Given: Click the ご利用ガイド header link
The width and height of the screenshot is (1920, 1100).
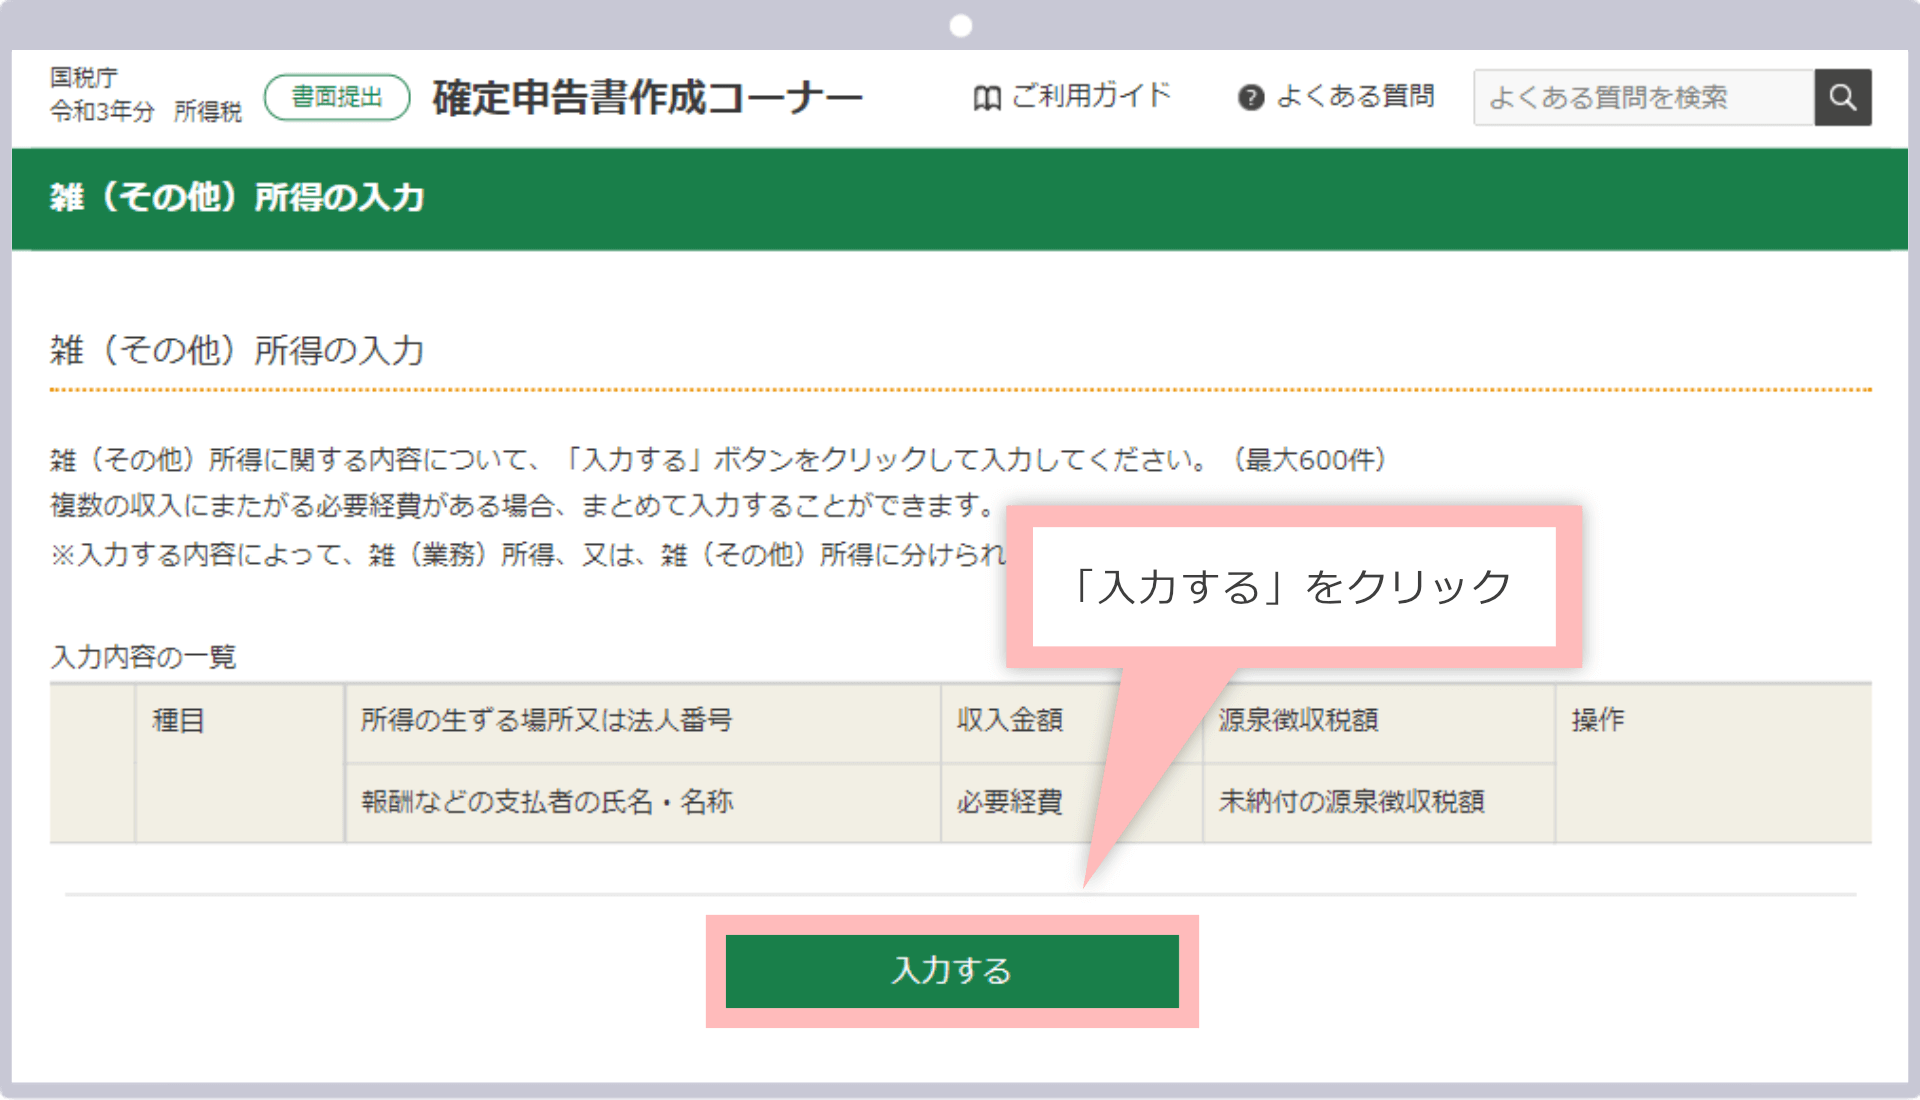Looking at the screenshot, I should point(1090,96).
